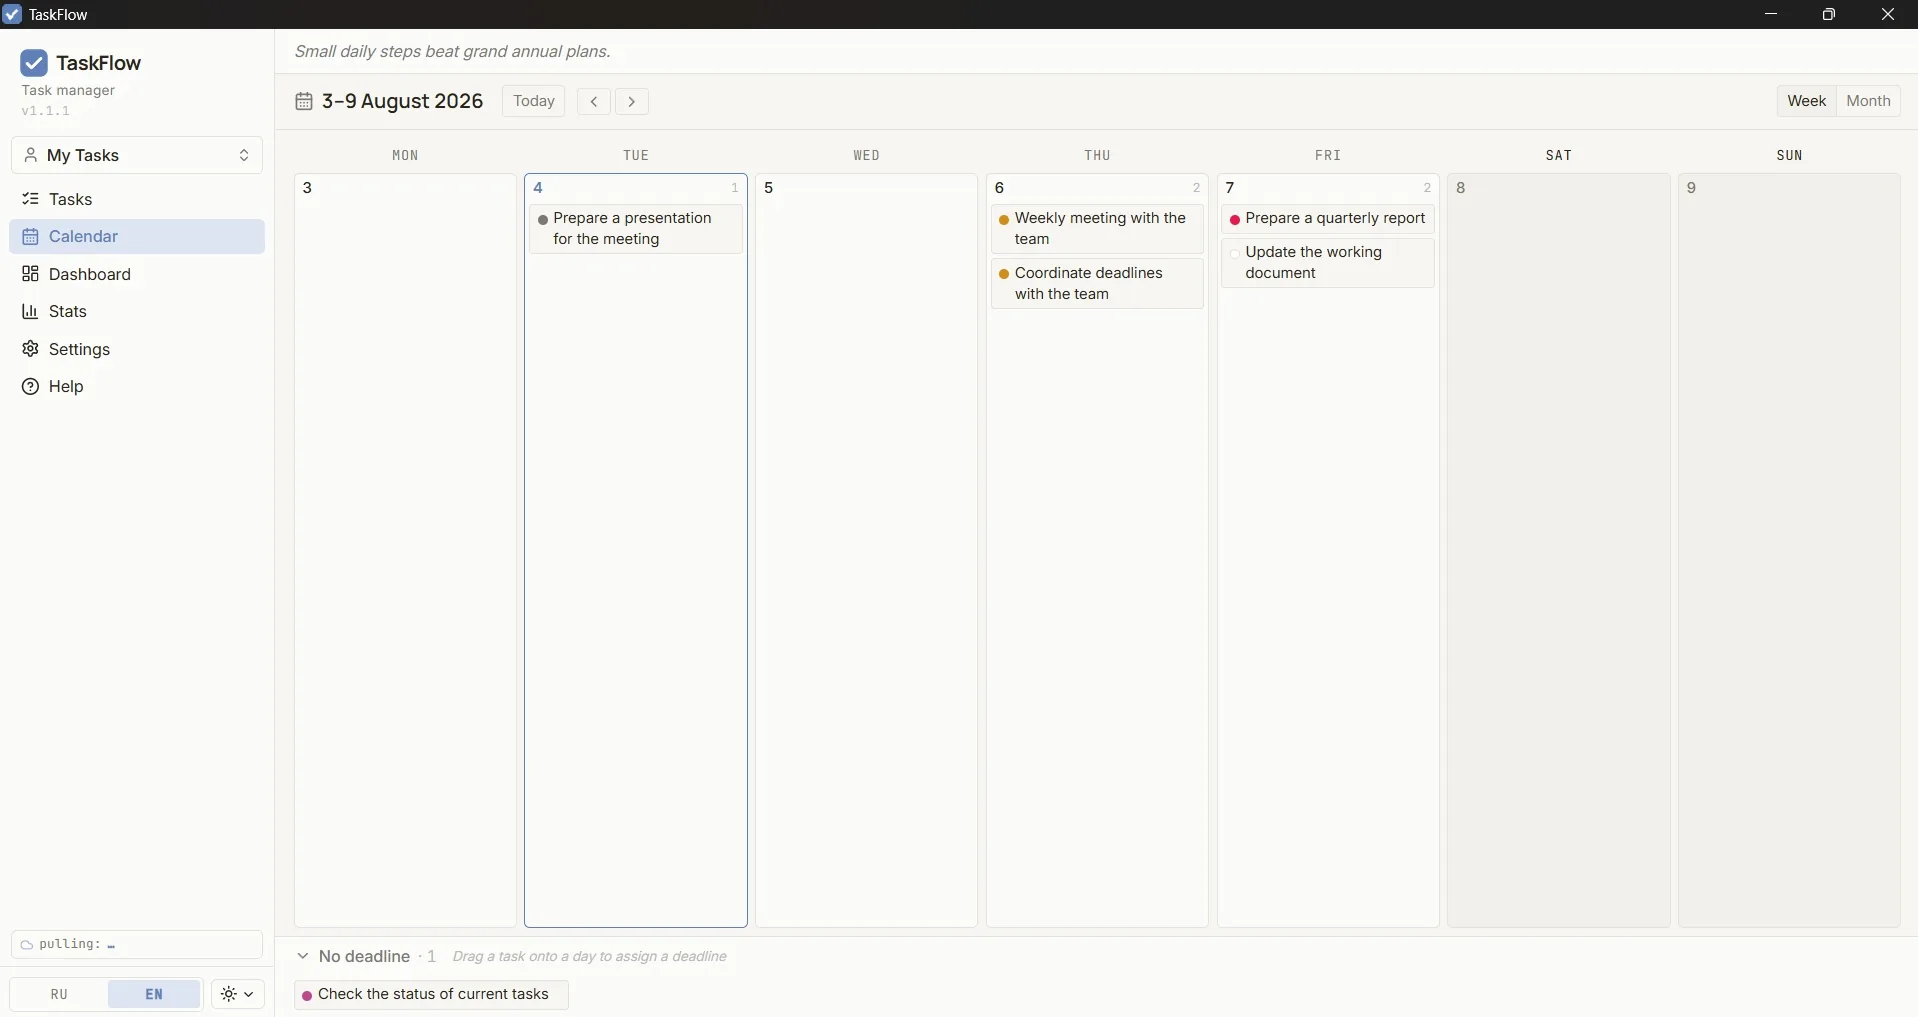Image resolution: width=1918 pixels, height=1017 pixels.
Task: Open task 'Prepare a quarterly report'
Action: click(1328, 219)
